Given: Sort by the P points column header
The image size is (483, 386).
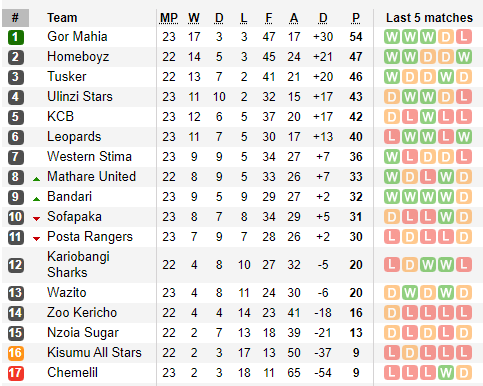Looking at the screenshot, I should point(356,18).
